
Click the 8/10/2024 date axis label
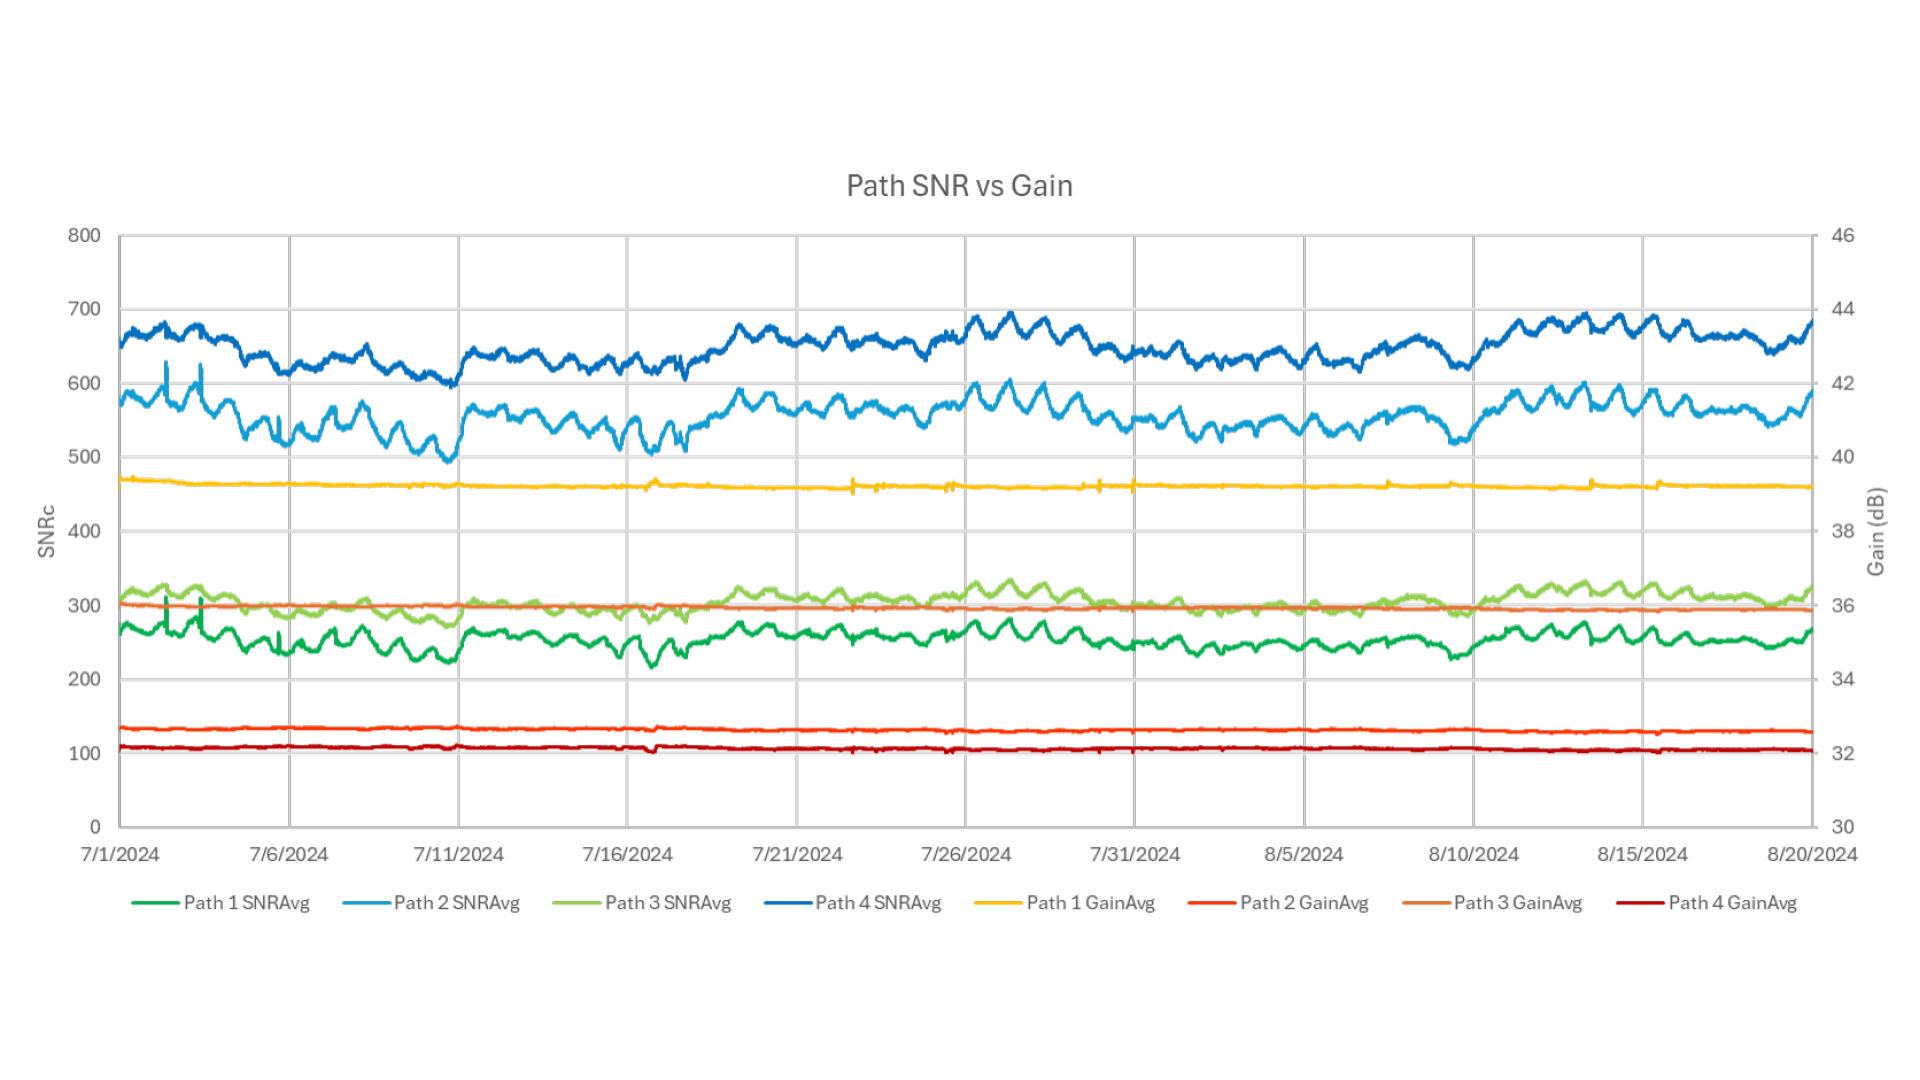point(1473,855)
